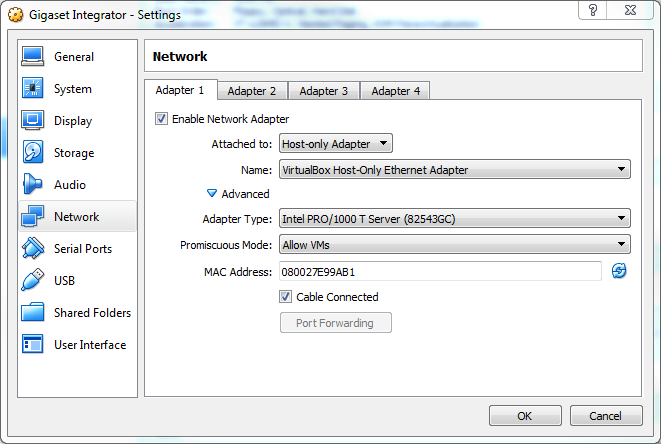
Task: Select the User Interface icon
Action: 32,344
